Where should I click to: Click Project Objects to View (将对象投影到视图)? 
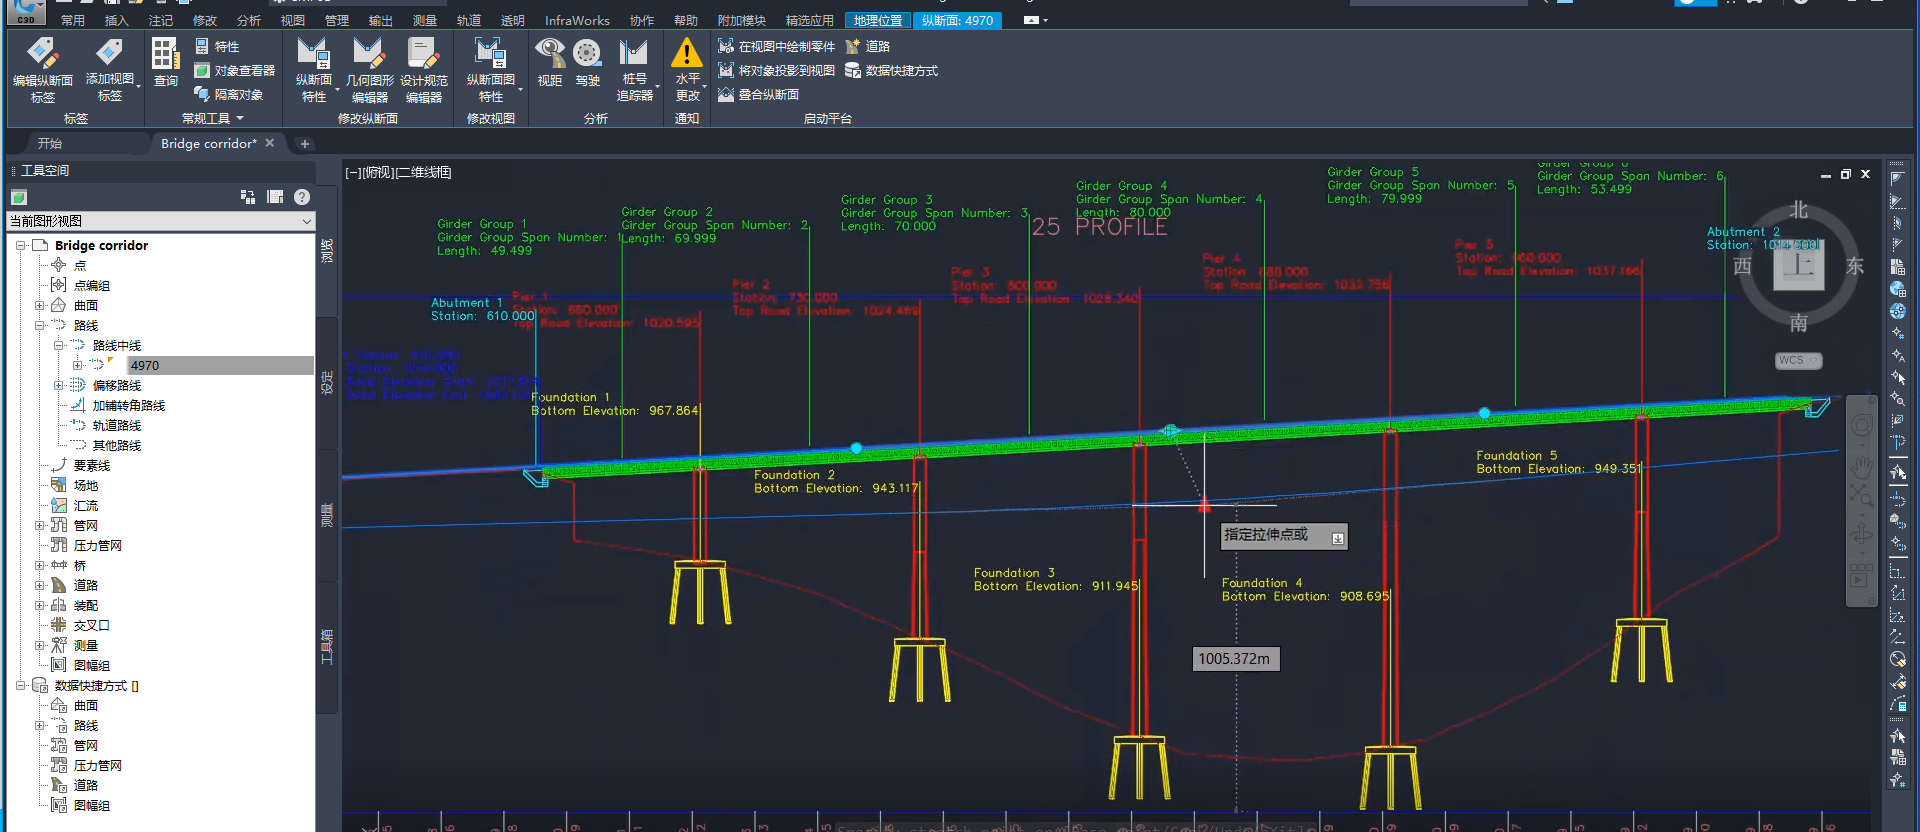tap(776, 70)
